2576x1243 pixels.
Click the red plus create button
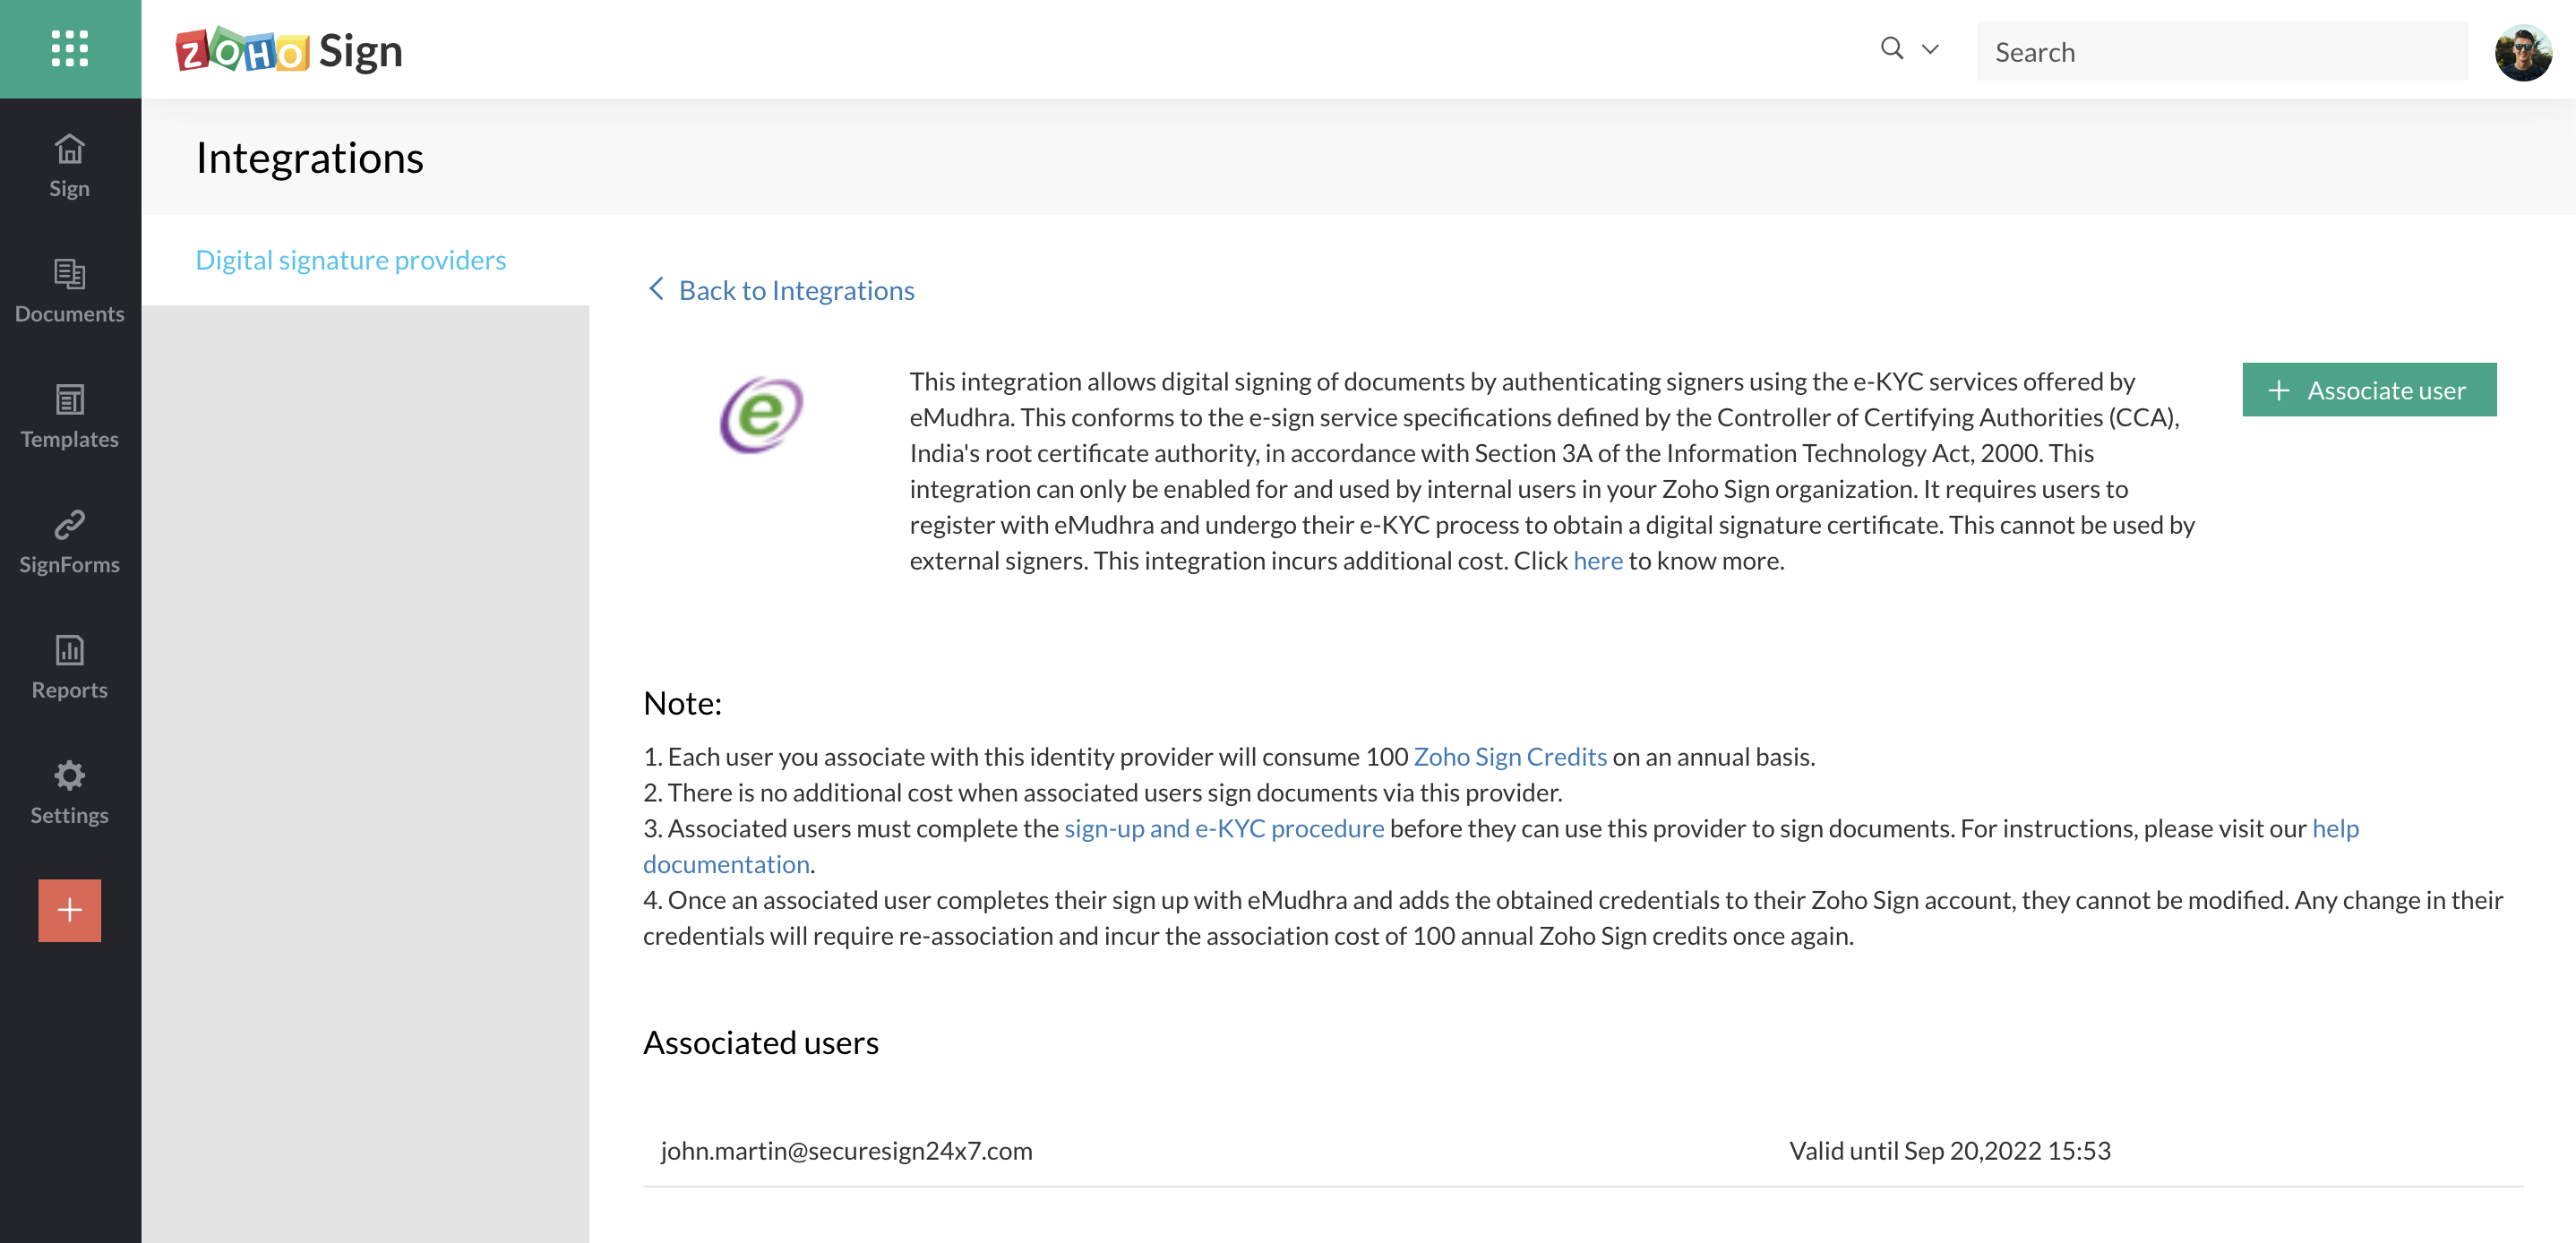[70, 910]
